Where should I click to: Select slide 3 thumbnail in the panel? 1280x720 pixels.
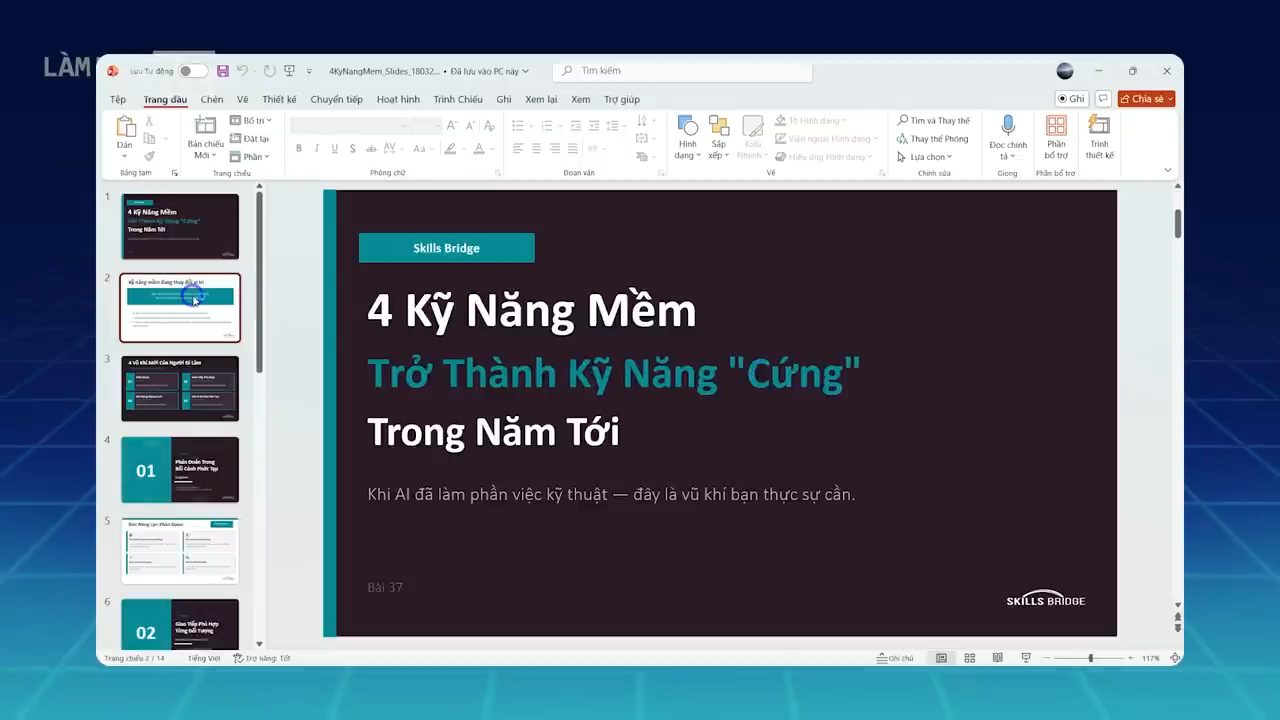(x=180, y=389)
